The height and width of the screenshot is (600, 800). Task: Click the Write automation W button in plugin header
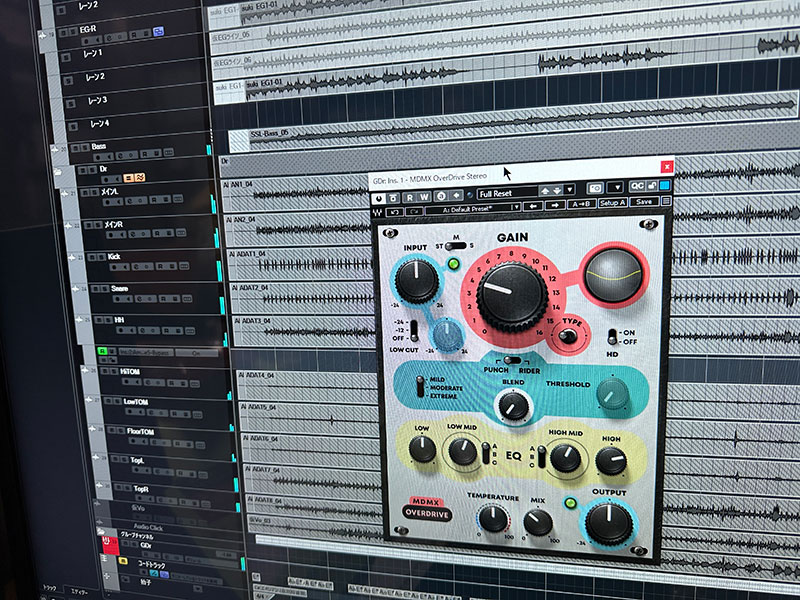tap(424, 196)
